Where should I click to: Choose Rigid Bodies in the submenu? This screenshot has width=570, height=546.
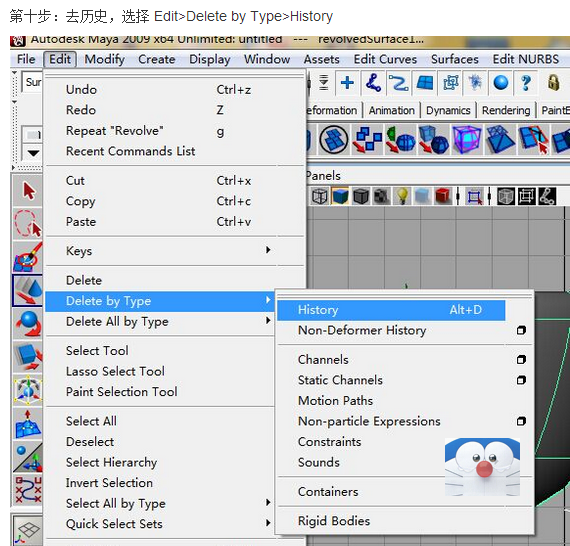[x=334, y=521]
